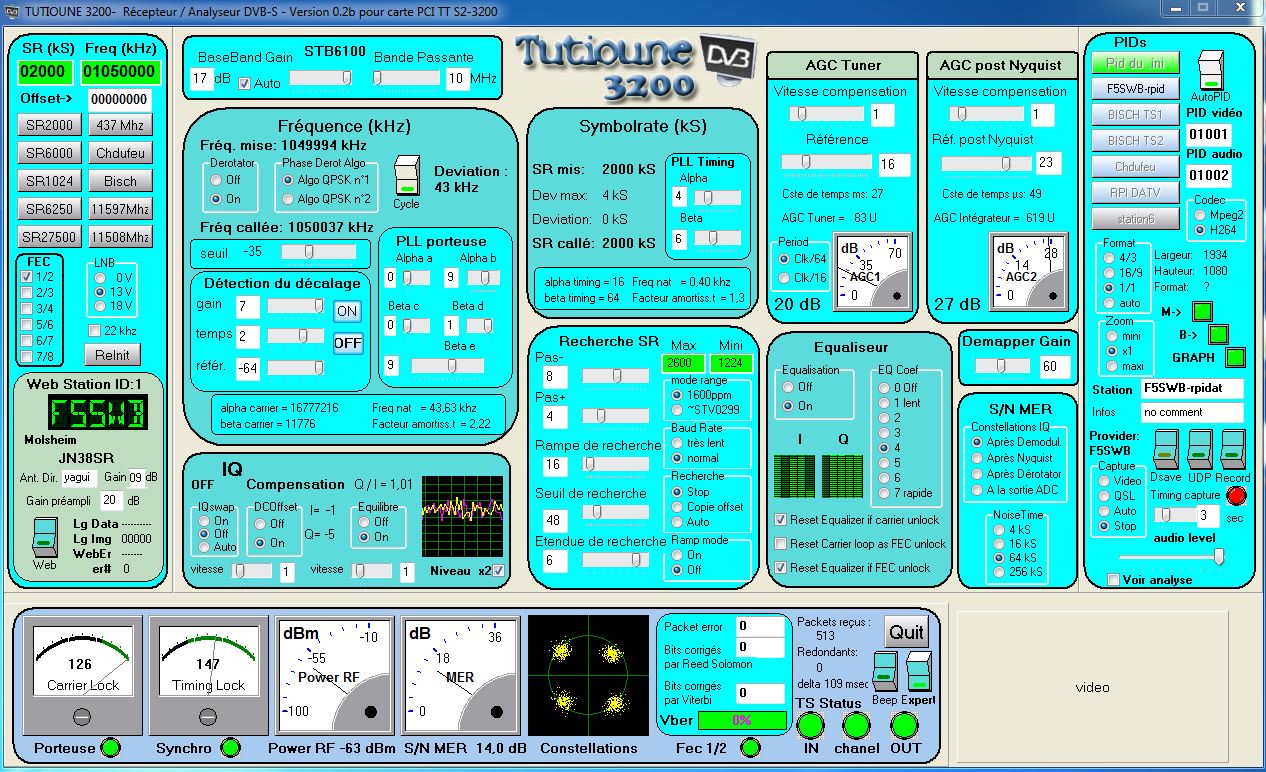Click the Carrier Lock gauge
The width and height of the screenshot is (1266, 772).
(x=83, y=675)
